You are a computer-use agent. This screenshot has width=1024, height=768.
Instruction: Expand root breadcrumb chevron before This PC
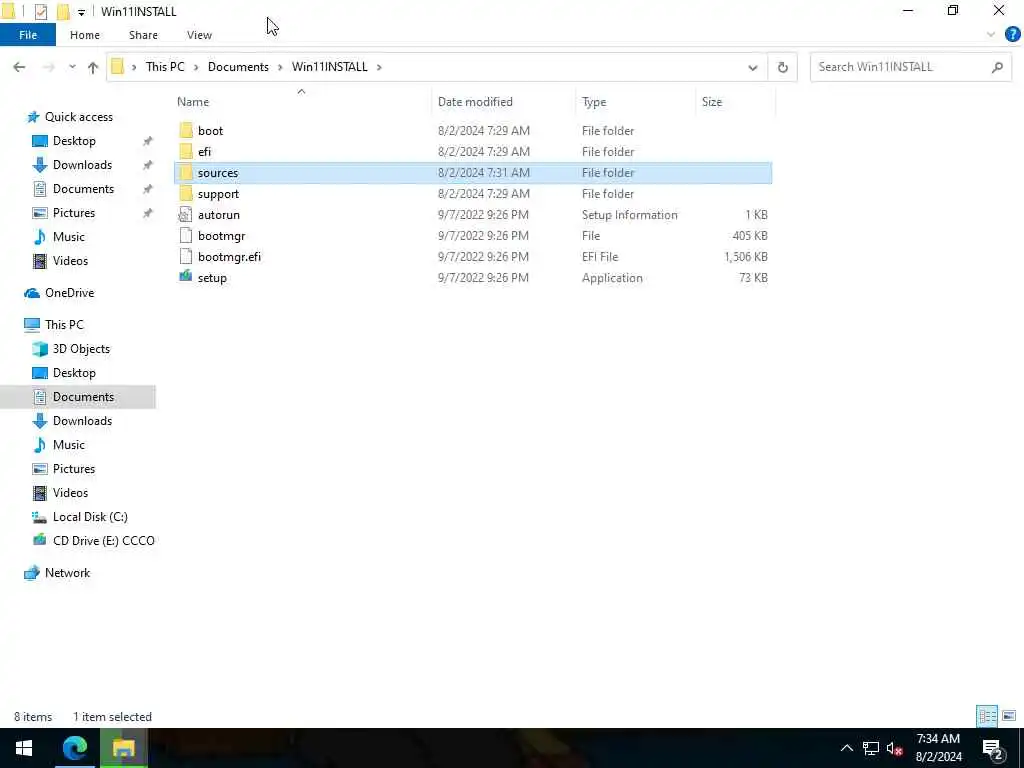(134, 67)
